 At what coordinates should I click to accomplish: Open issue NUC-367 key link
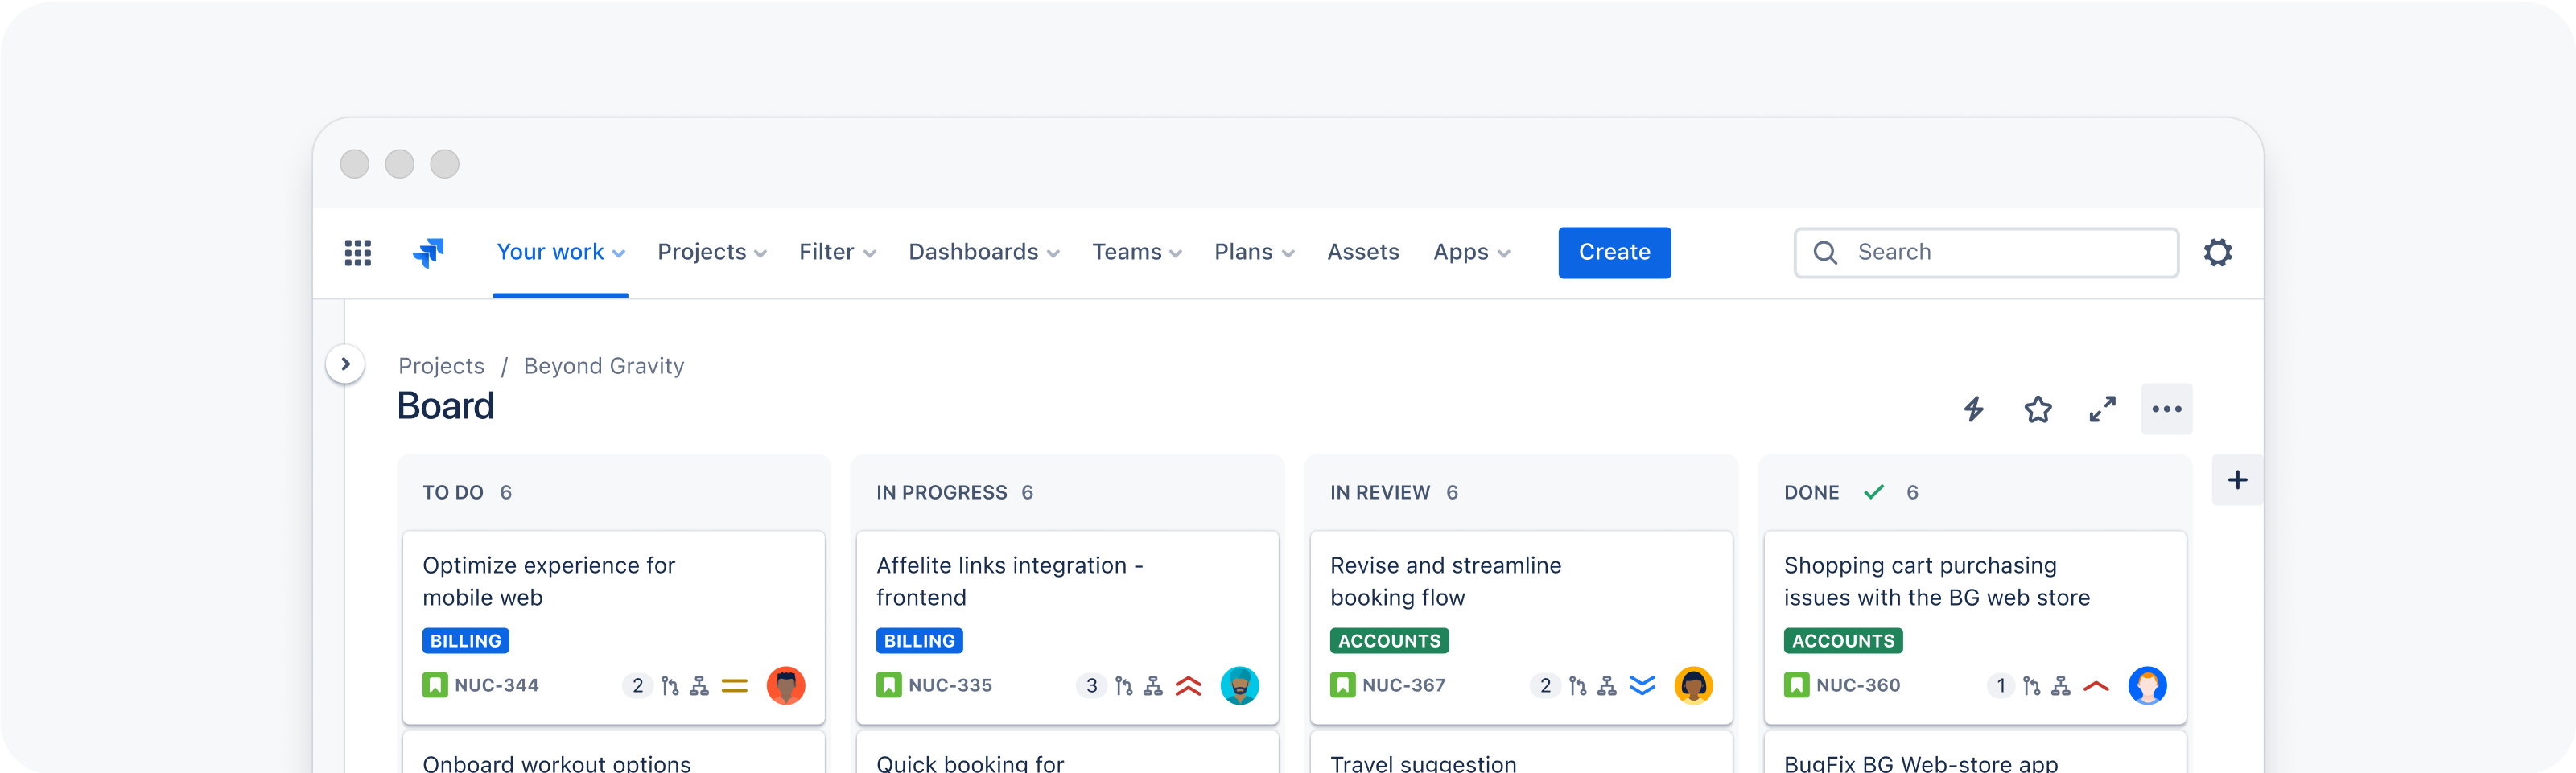click(x=1404, y=685)
